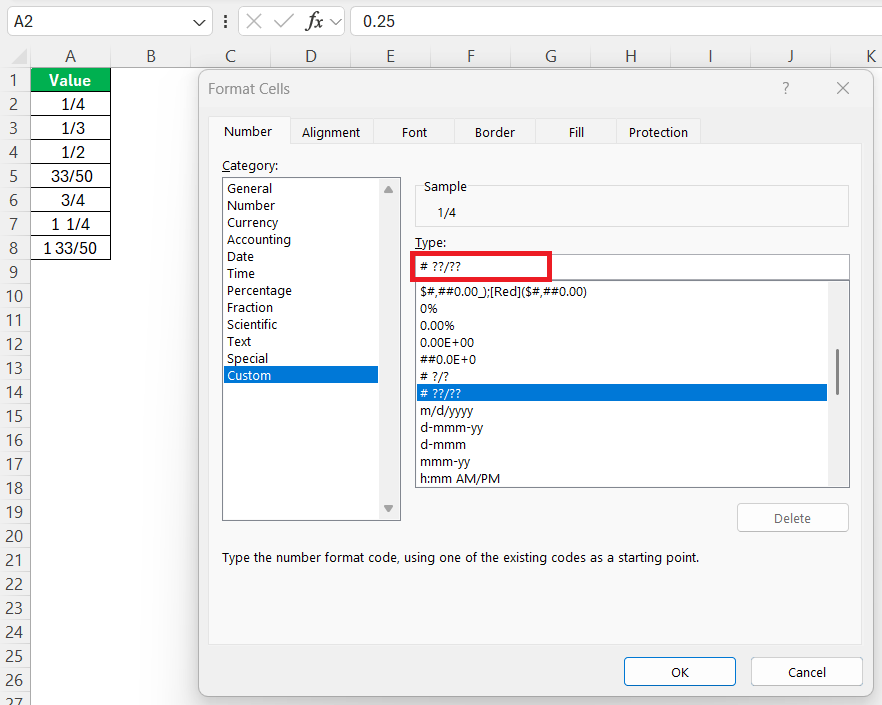Click the Cancel button

807,672
